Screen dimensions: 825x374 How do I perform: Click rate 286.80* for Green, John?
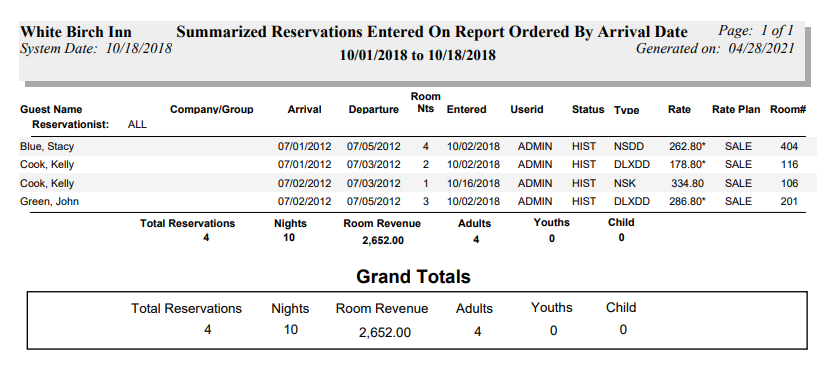point(687,201)
